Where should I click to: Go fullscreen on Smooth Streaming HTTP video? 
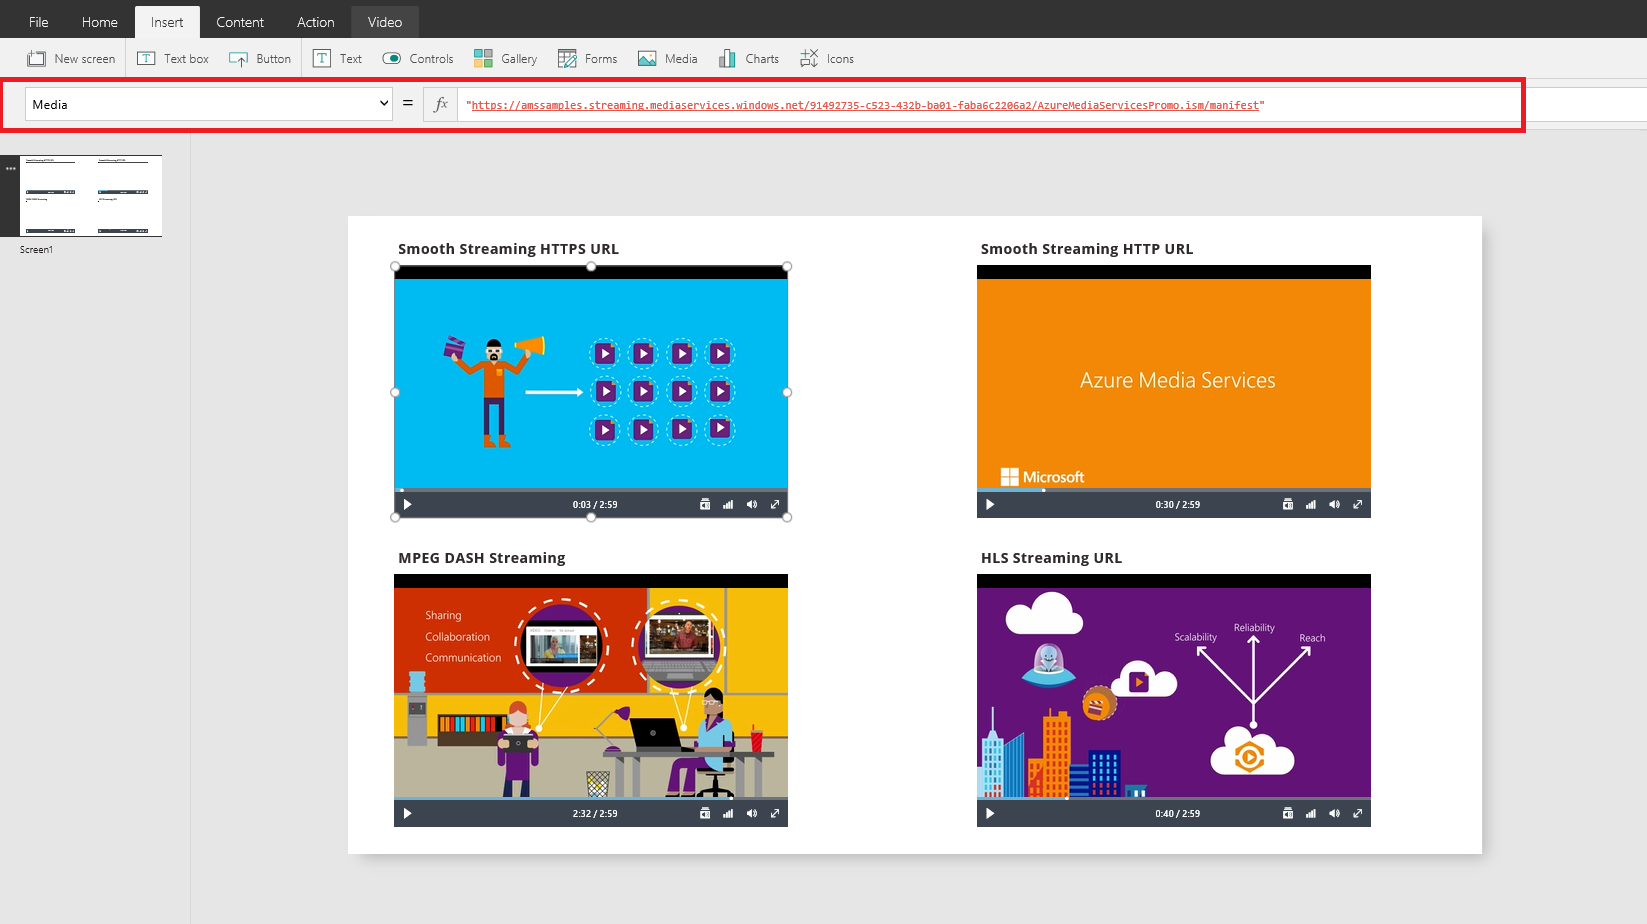[x=1358, y=505]
